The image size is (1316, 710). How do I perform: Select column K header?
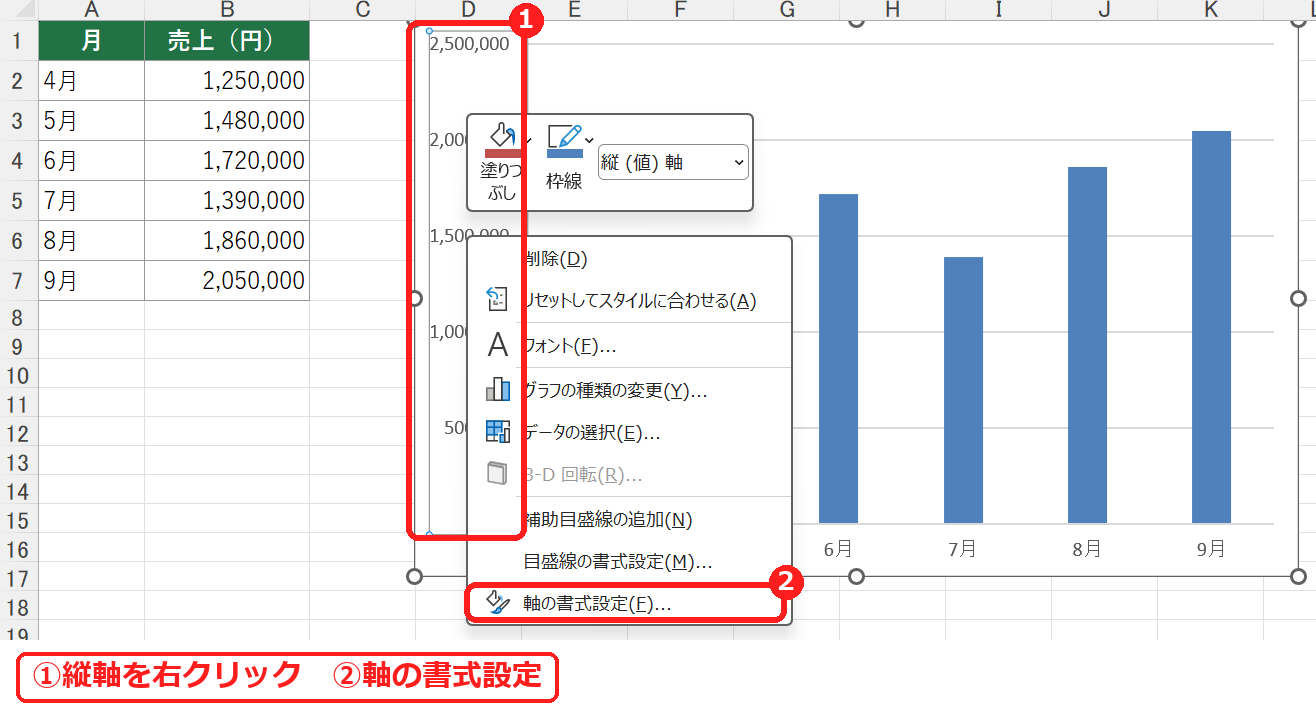point(1210,10)
